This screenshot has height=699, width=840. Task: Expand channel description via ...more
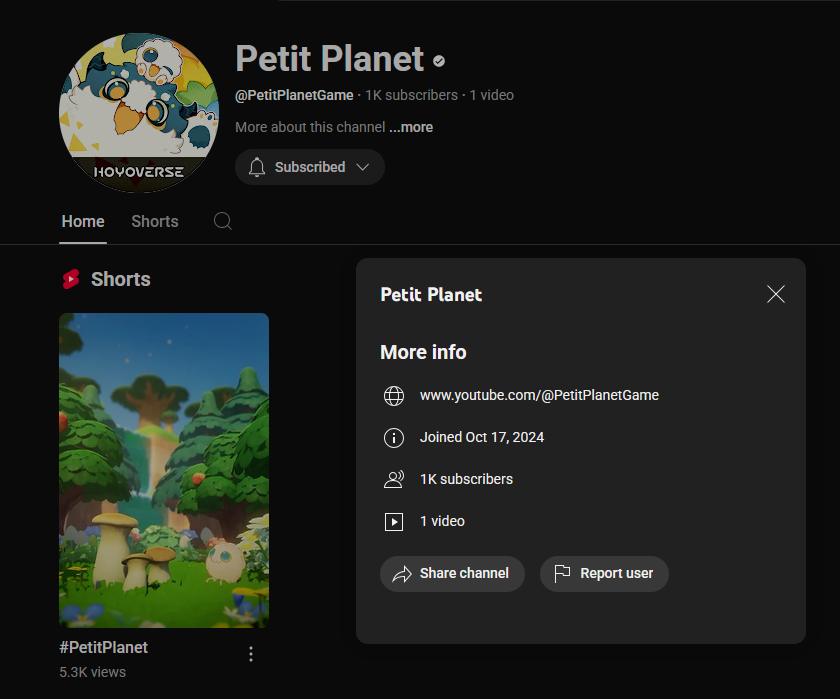pos(411,127)
